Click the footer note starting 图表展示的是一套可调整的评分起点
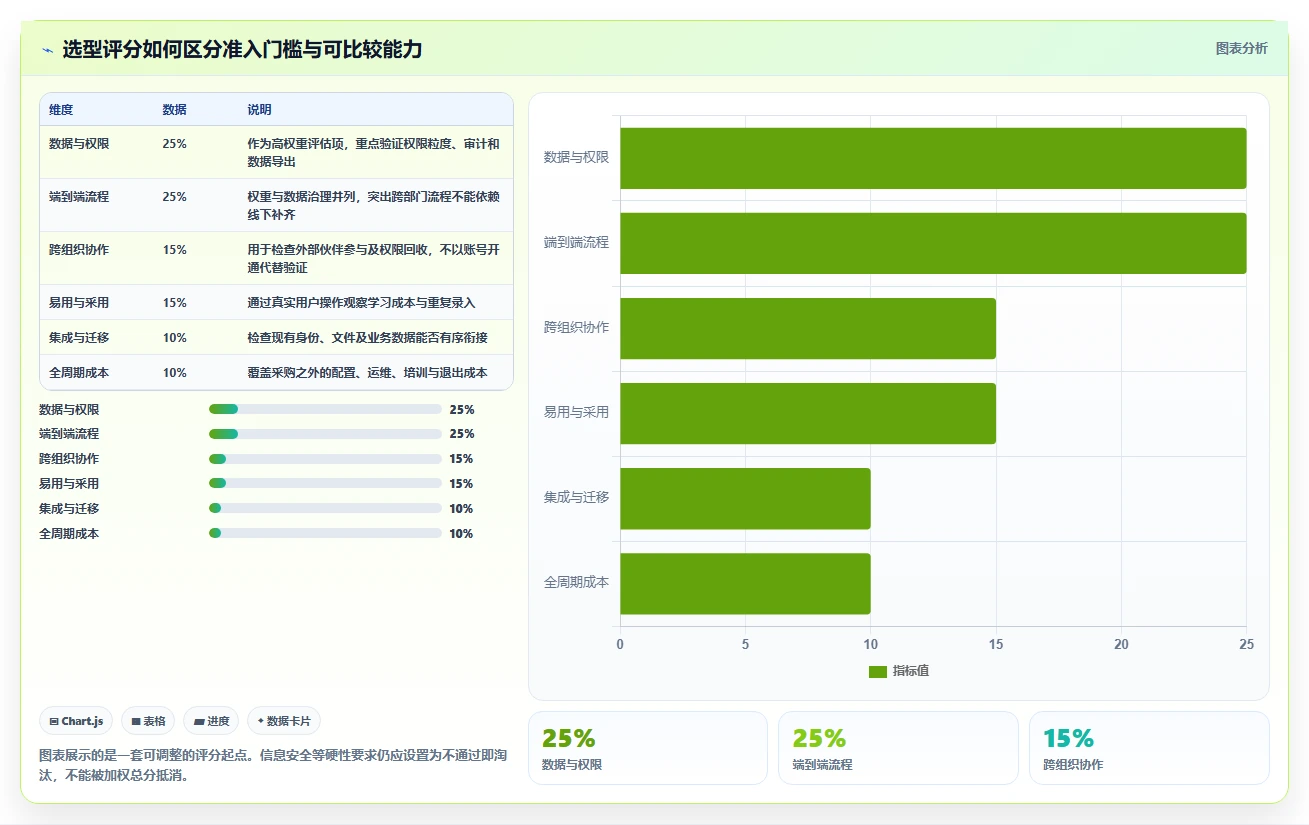 273,765
